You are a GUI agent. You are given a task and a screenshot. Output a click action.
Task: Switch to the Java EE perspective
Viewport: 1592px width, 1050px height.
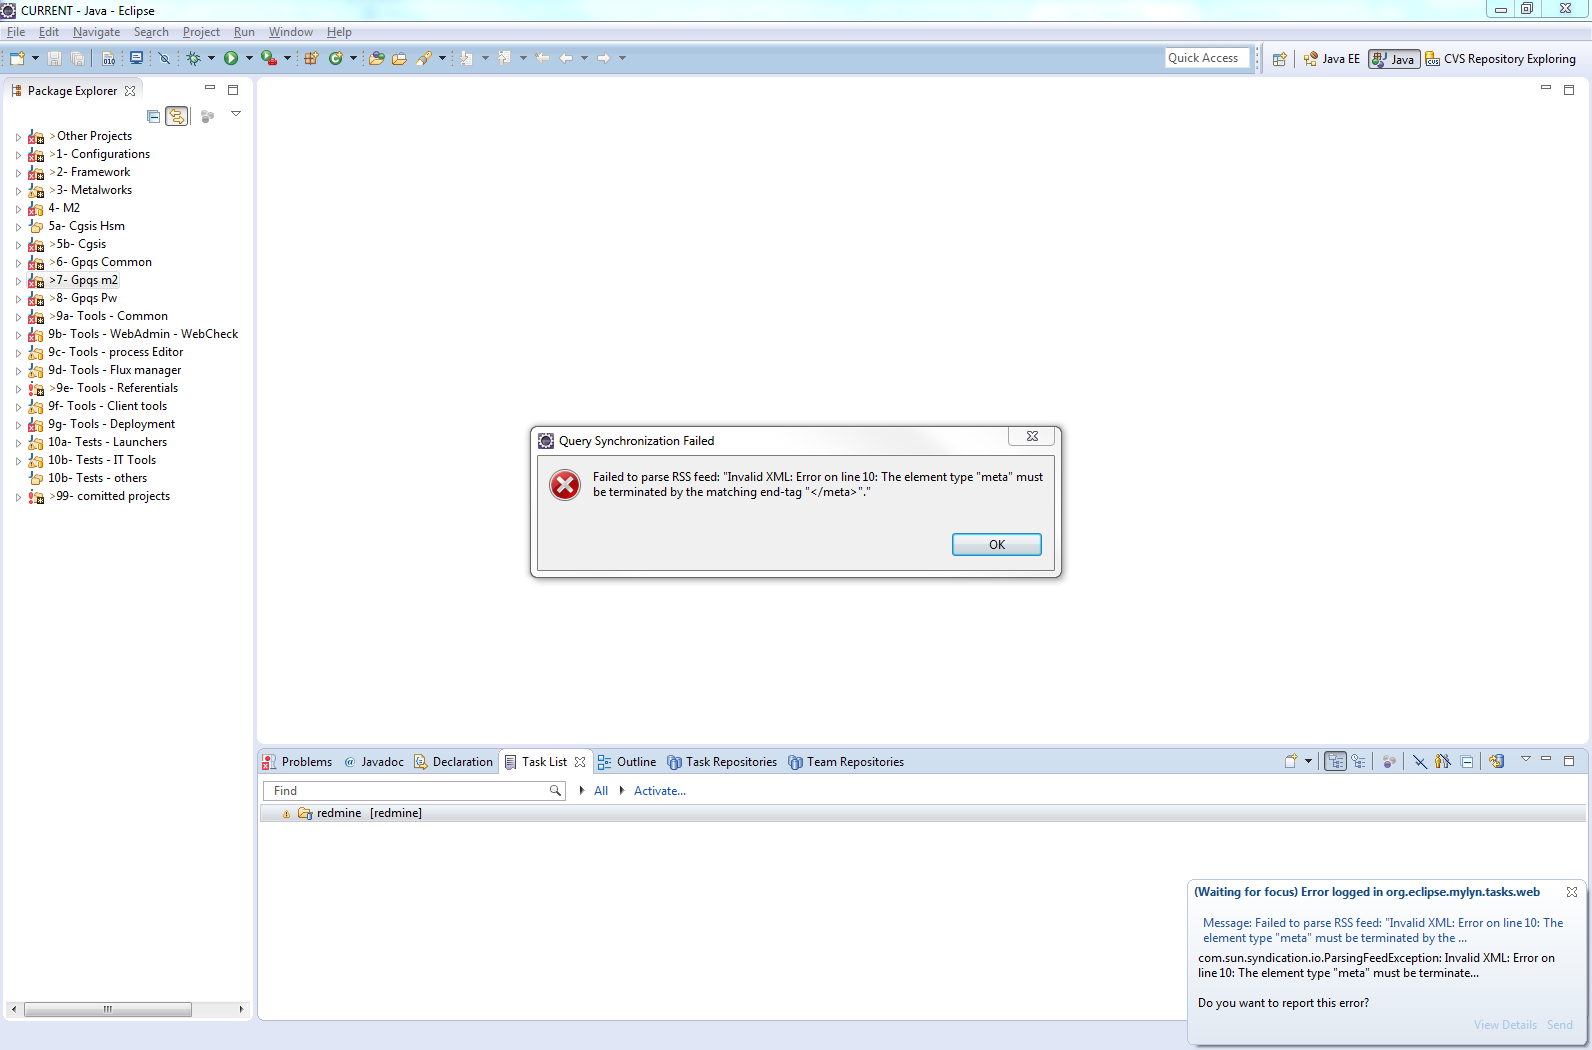coord(1331,59)
